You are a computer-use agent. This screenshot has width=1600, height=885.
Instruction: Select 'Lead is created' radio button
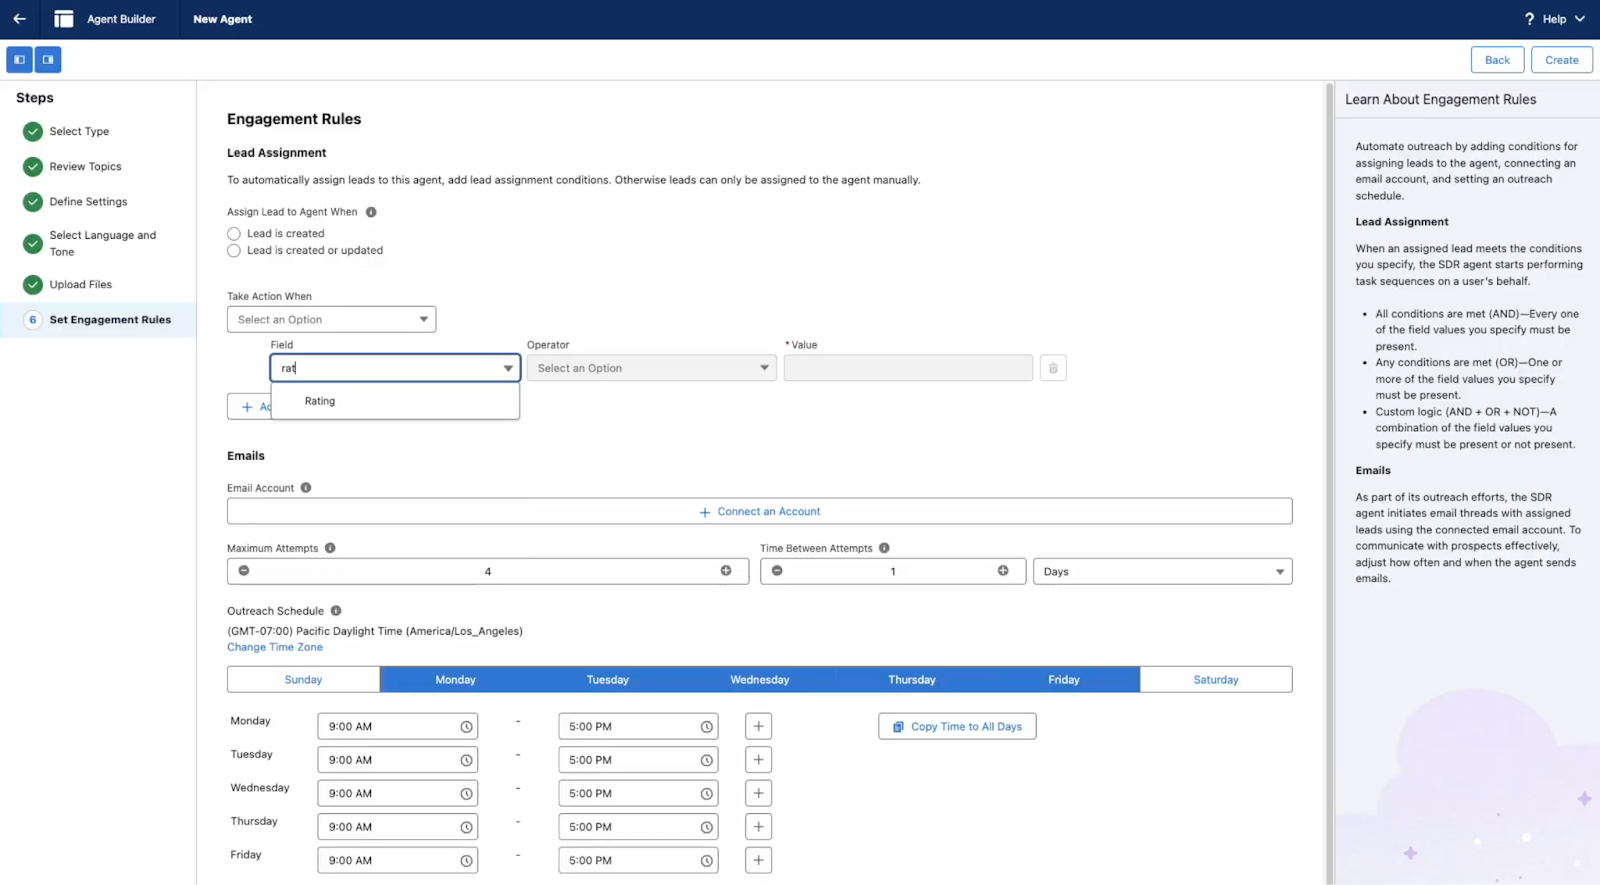pos(234,234)
